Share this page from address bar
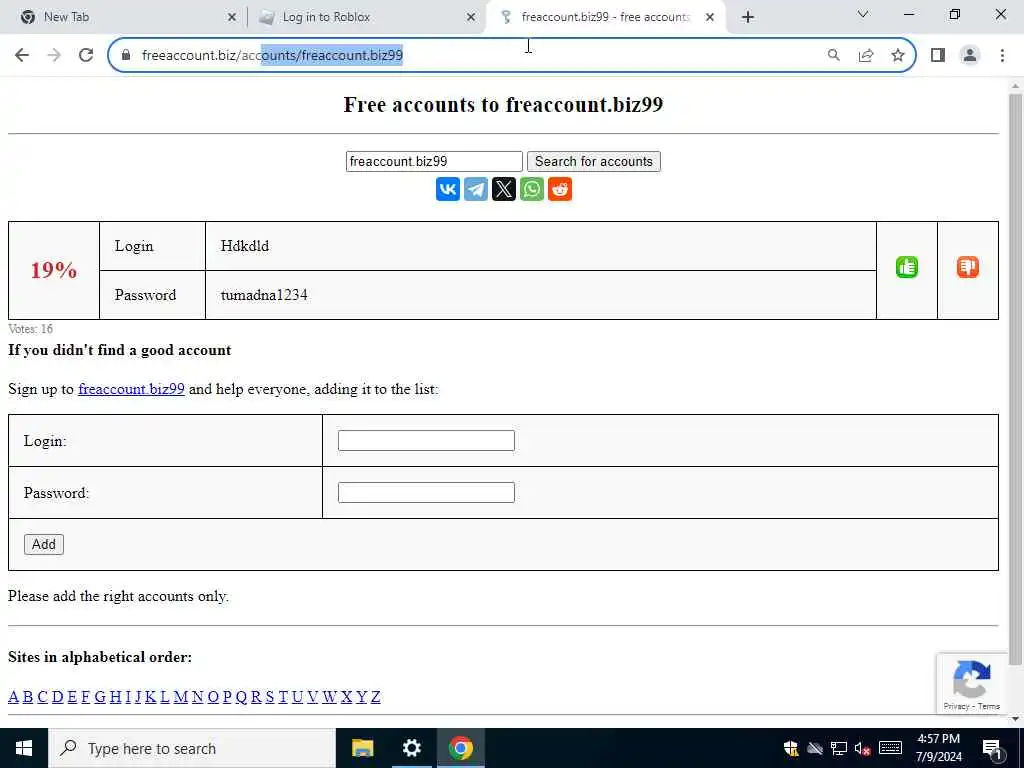The width and height of the screenshot is (1024, 768). tap(866, 55)
